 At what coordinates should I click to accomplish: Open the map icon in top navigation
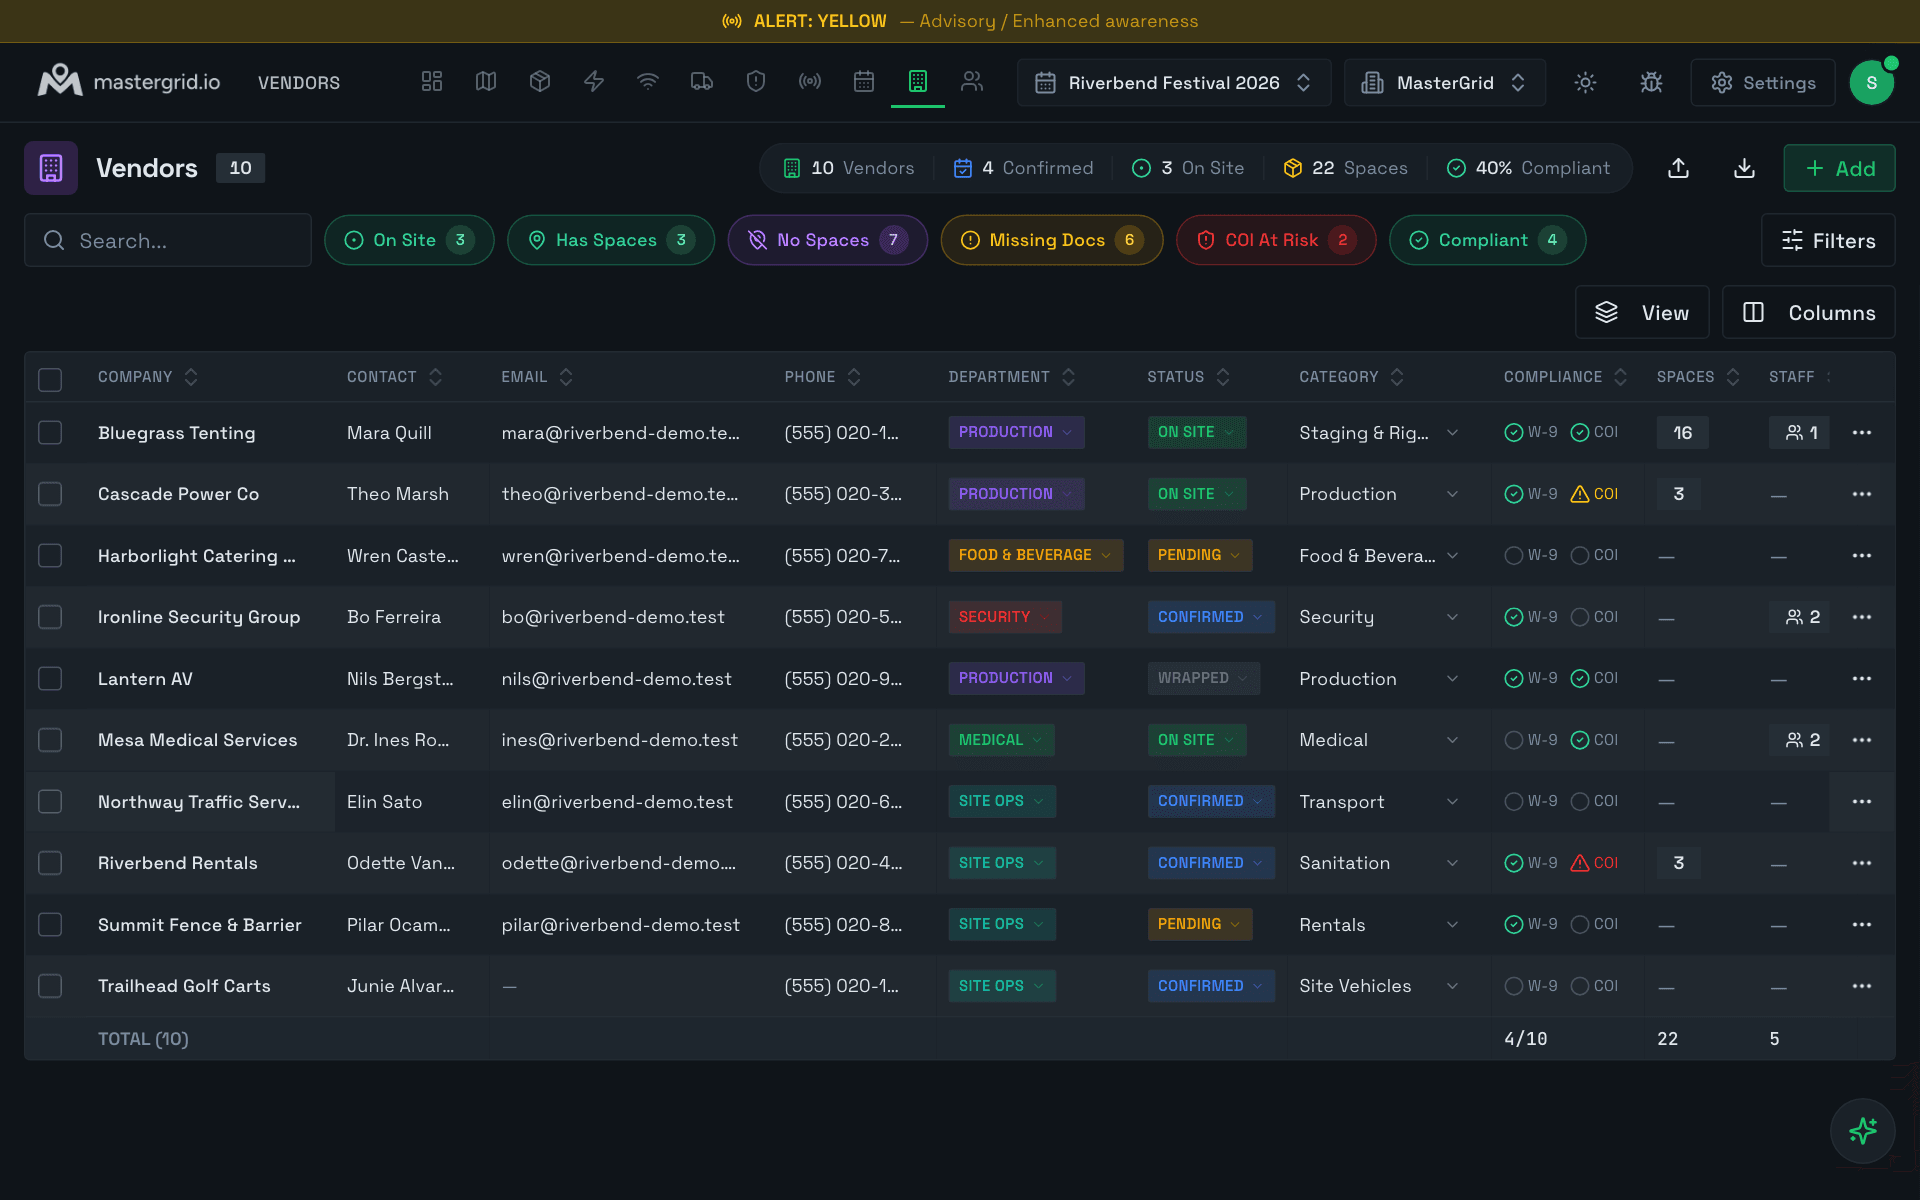pos(486,82)
